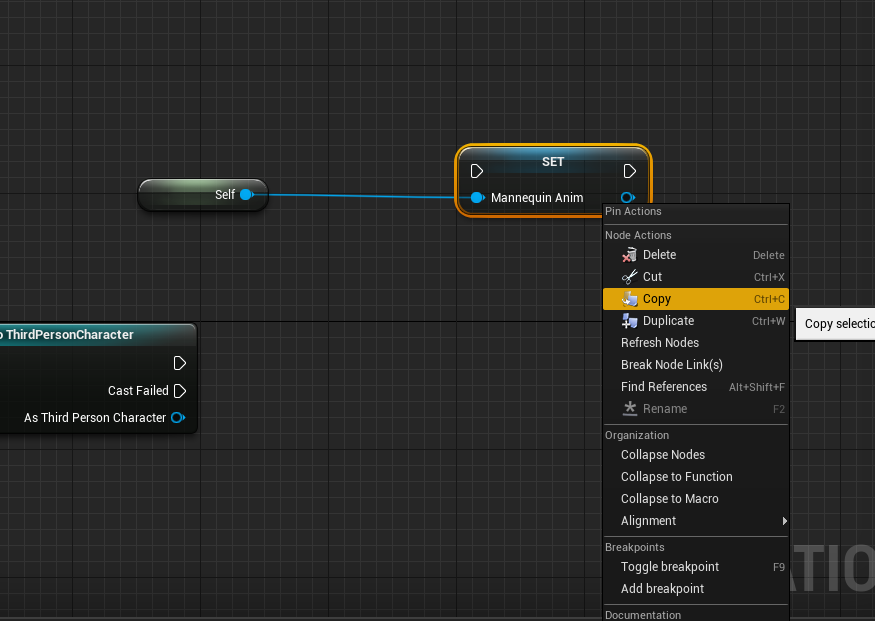Click the Self node output pin

[x=247, y=195]
